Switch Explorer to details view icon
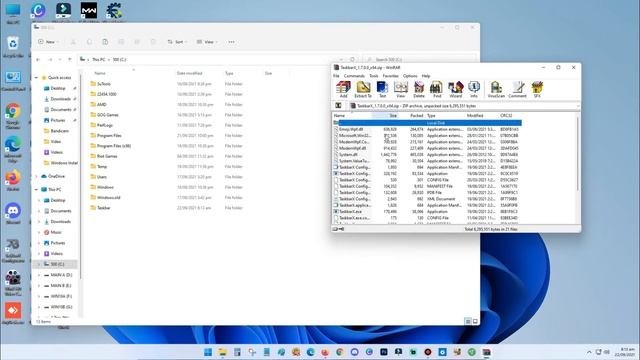The image size is (640, 360). [x=468, y=322]
